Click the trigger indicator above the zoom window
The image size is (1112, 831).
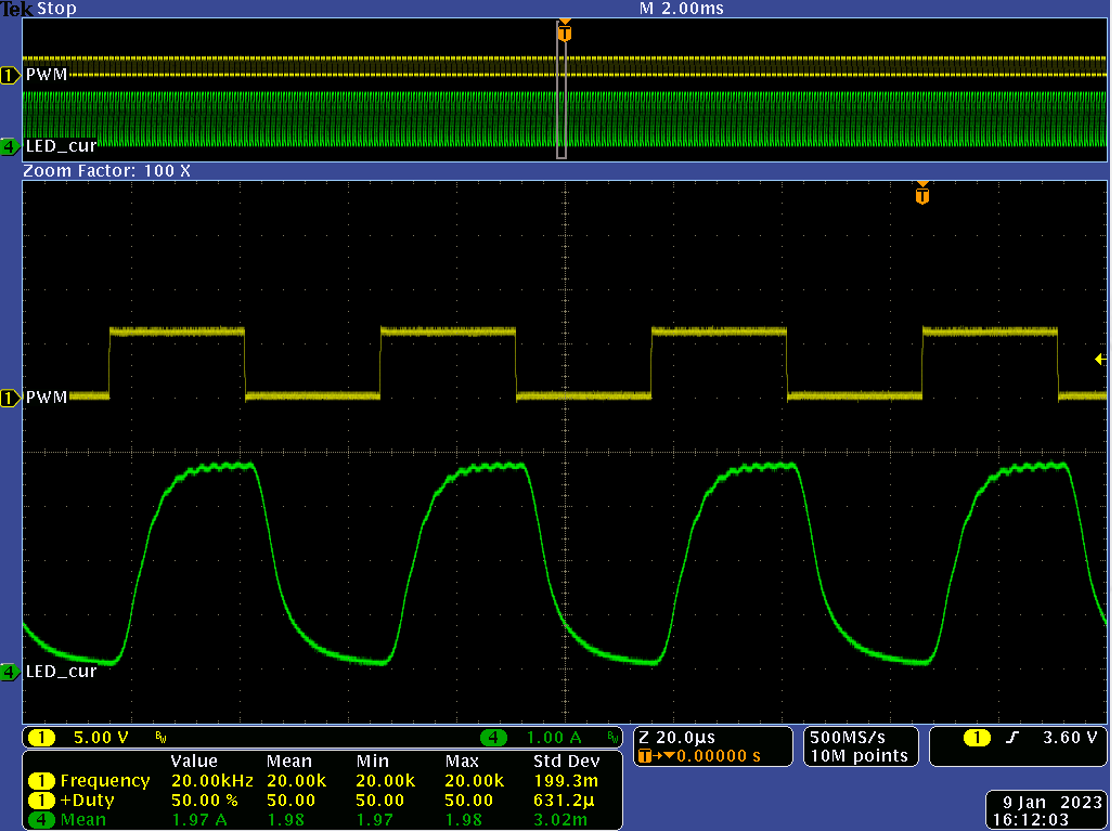coord(922,195)
